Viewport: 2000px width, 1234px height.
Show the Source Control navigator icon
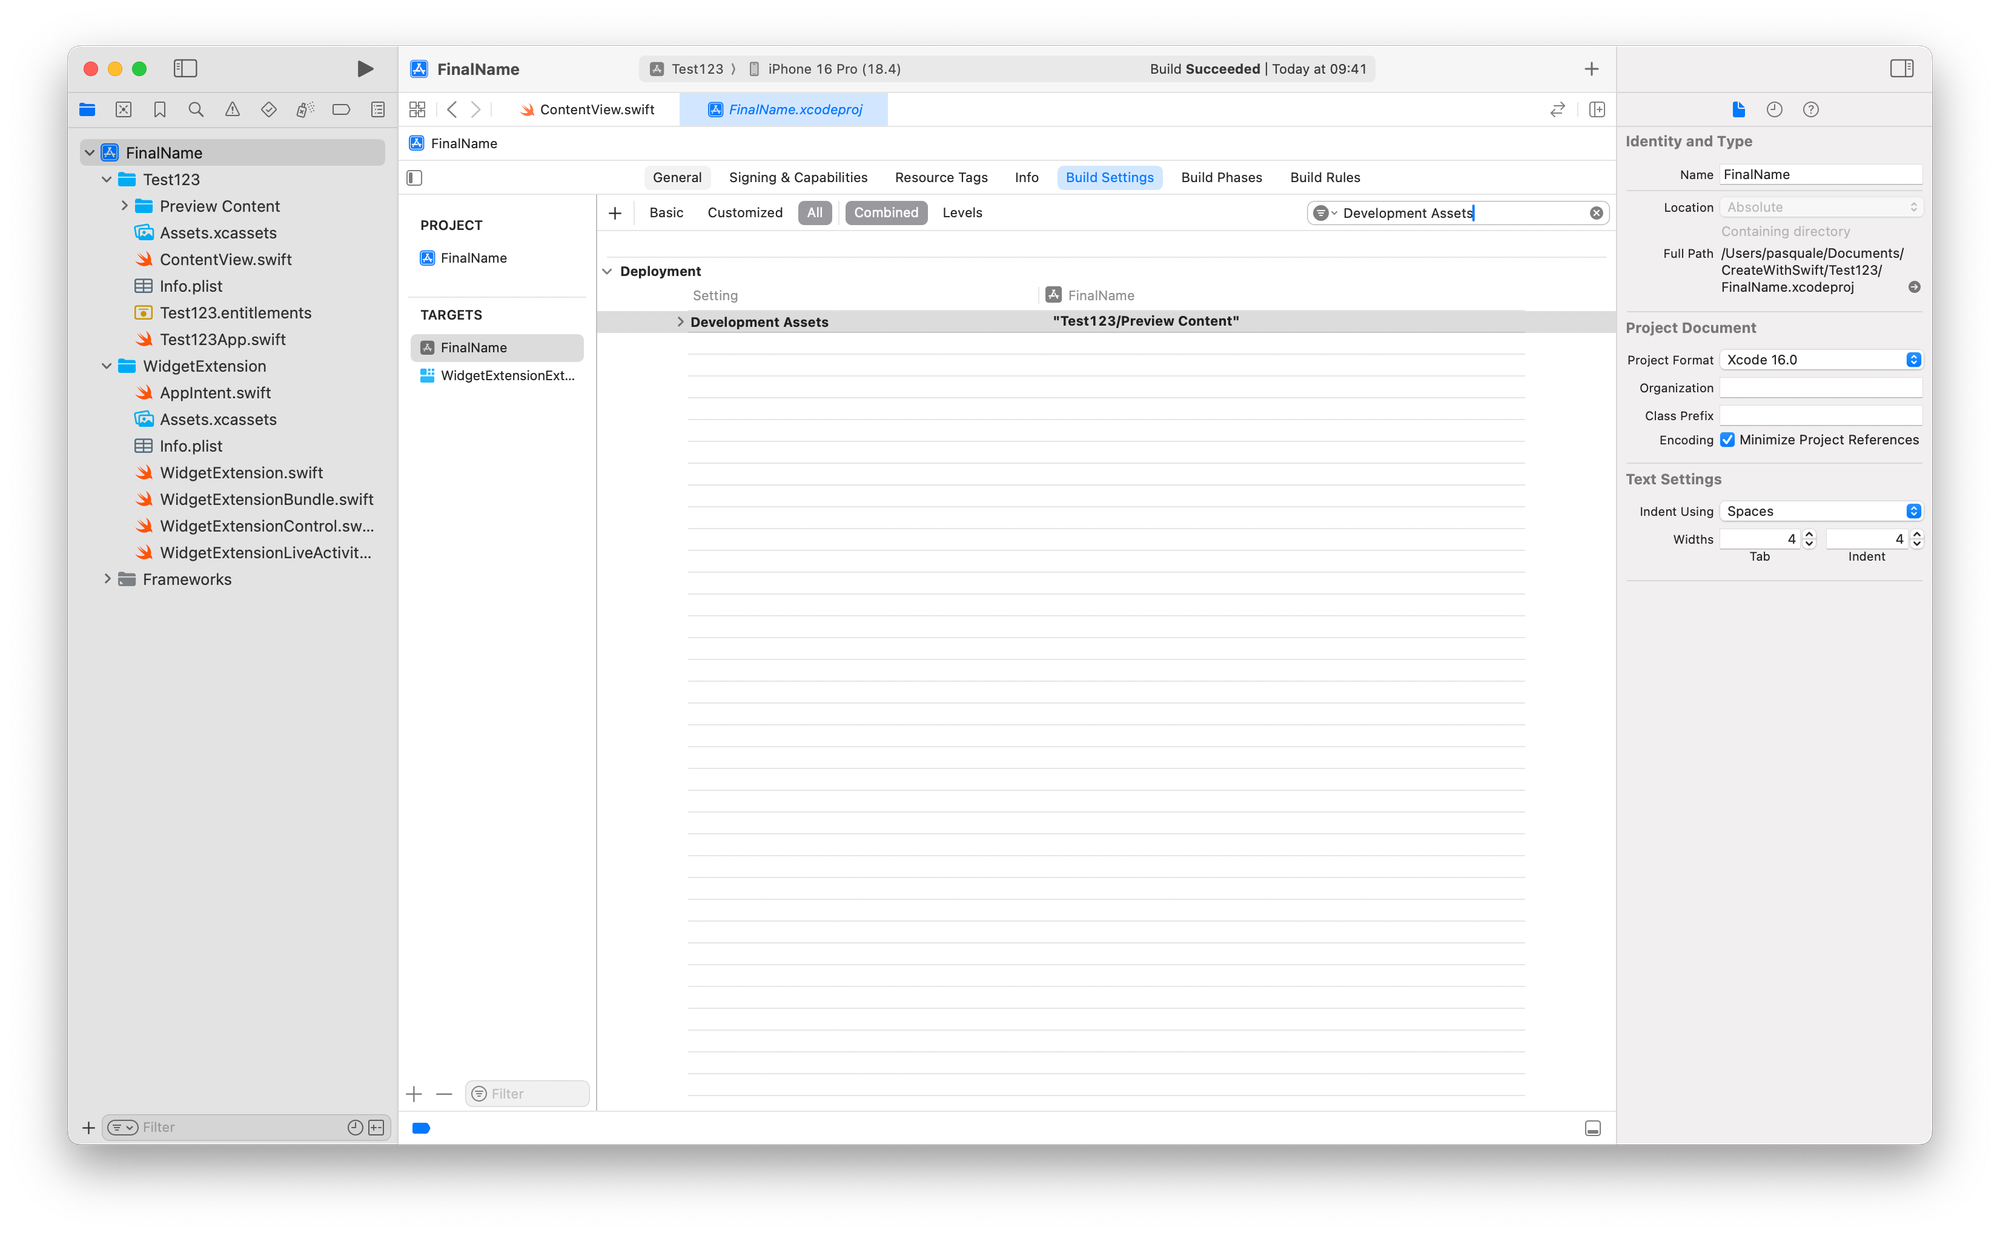(x=124, y=110)
